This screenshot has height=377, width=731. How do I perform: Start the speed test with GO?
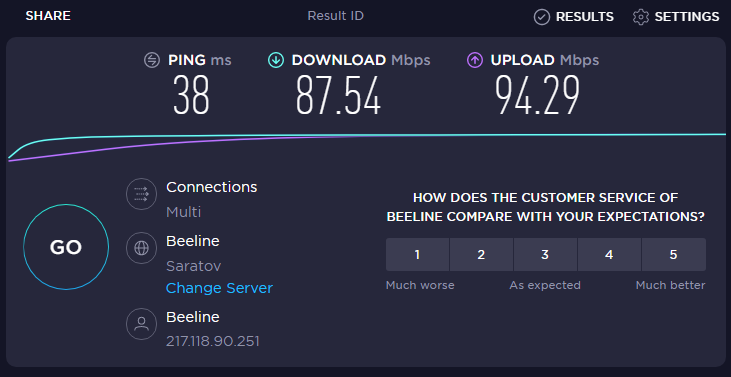point(66,247)
